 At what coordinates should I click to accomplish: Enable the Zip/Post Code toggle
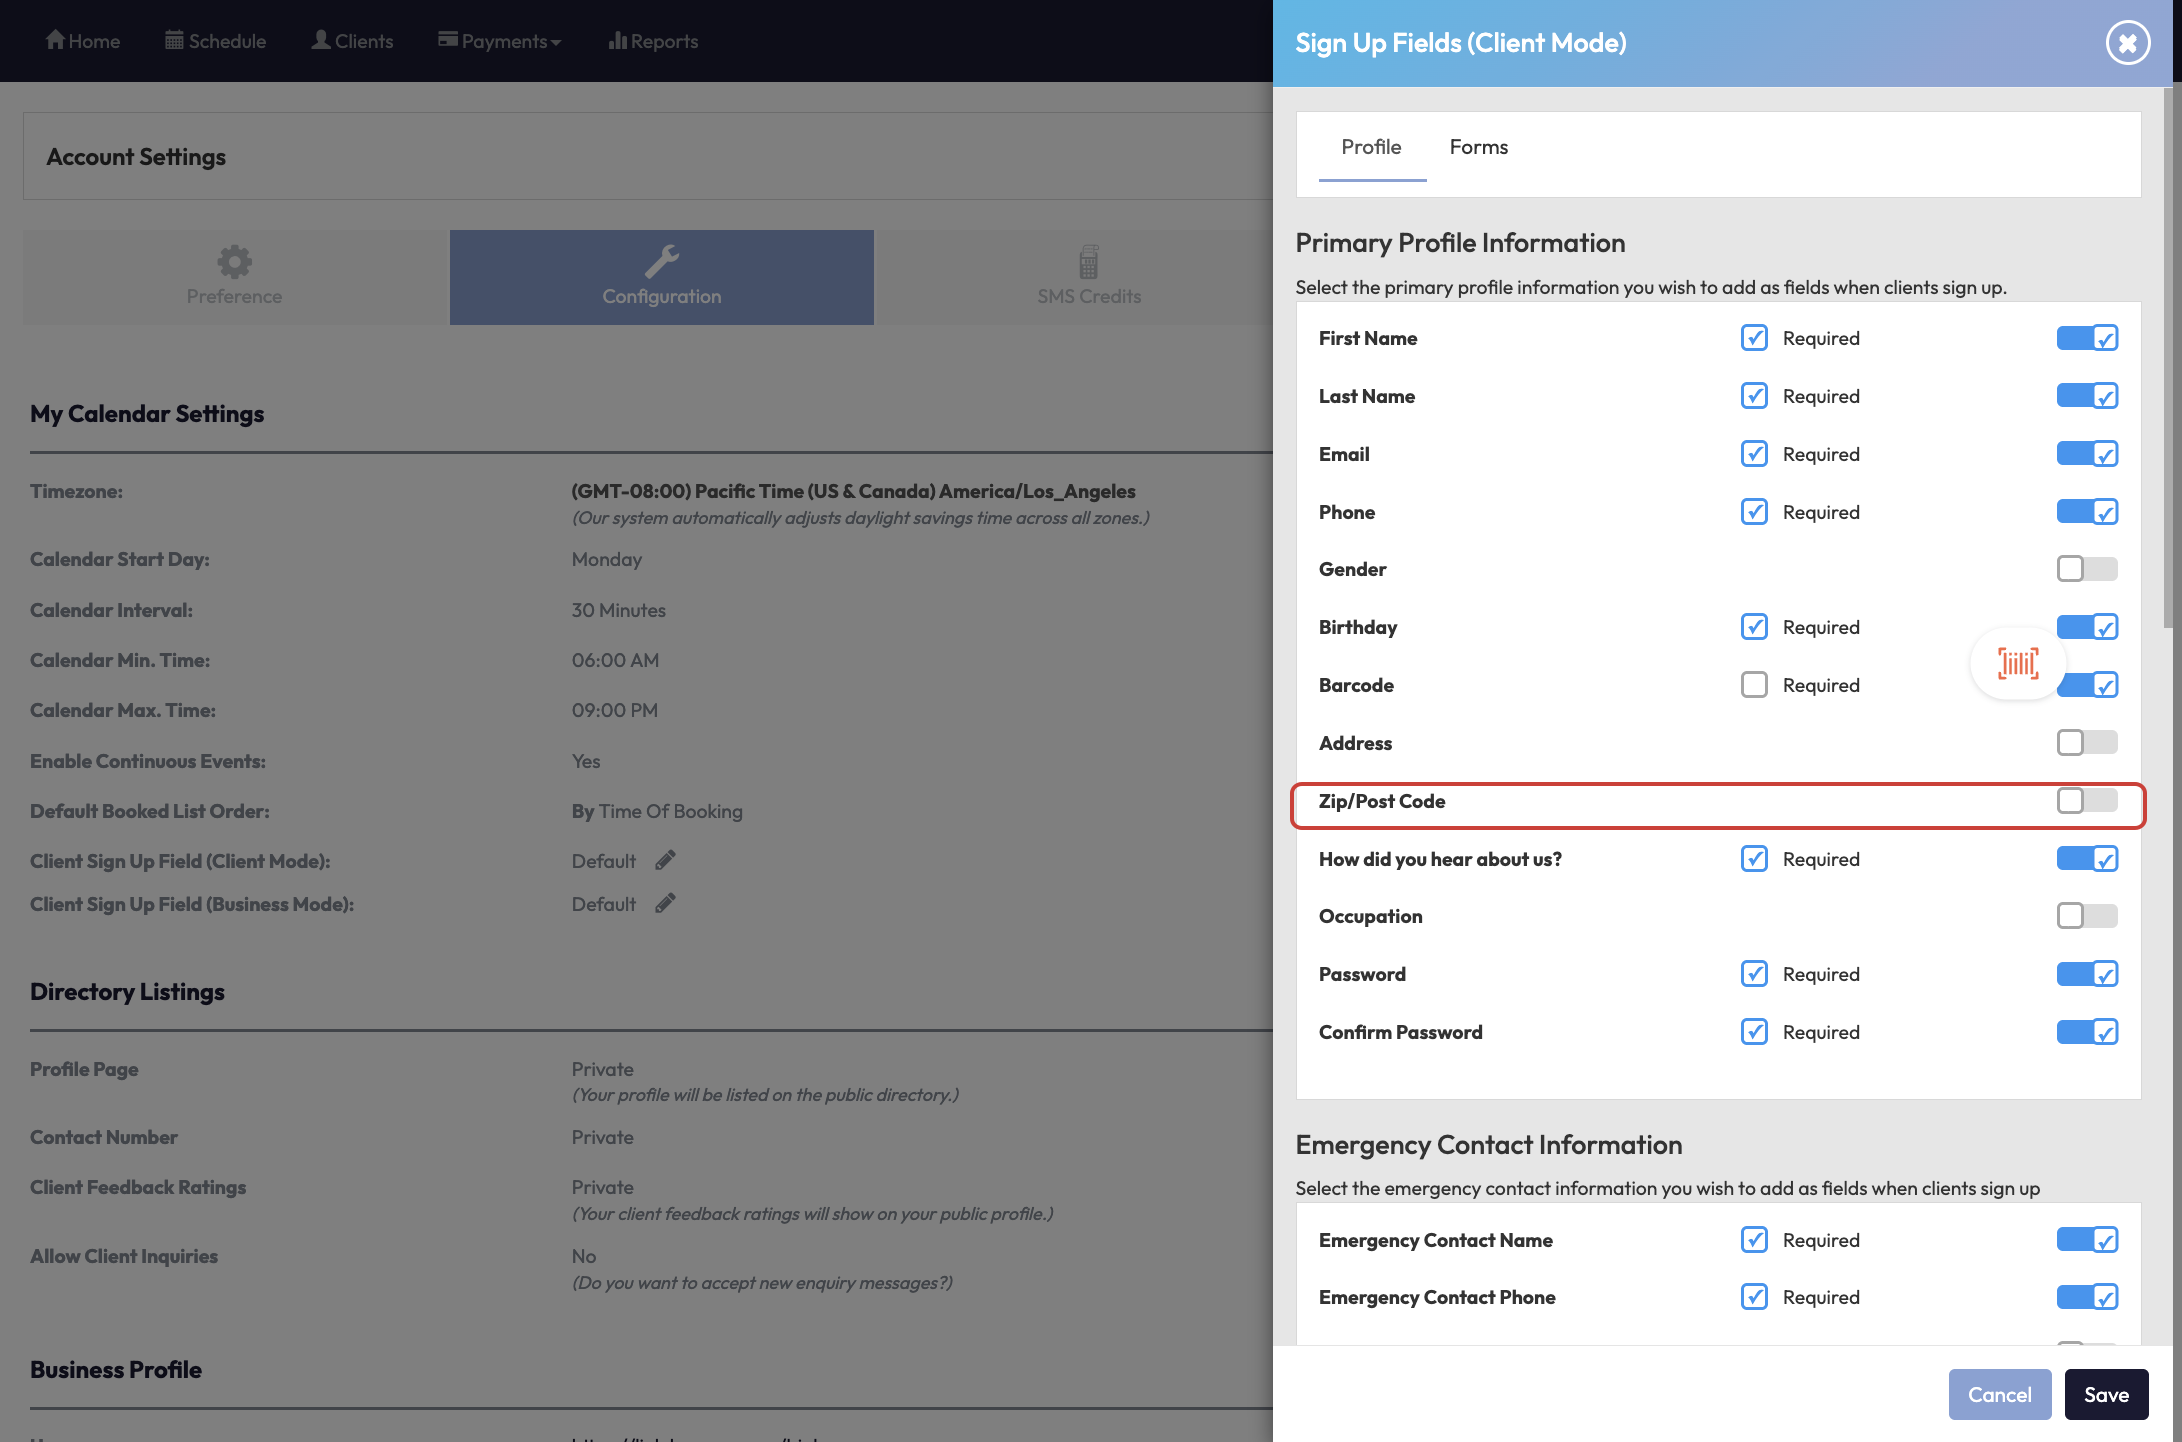point(2086,801)
